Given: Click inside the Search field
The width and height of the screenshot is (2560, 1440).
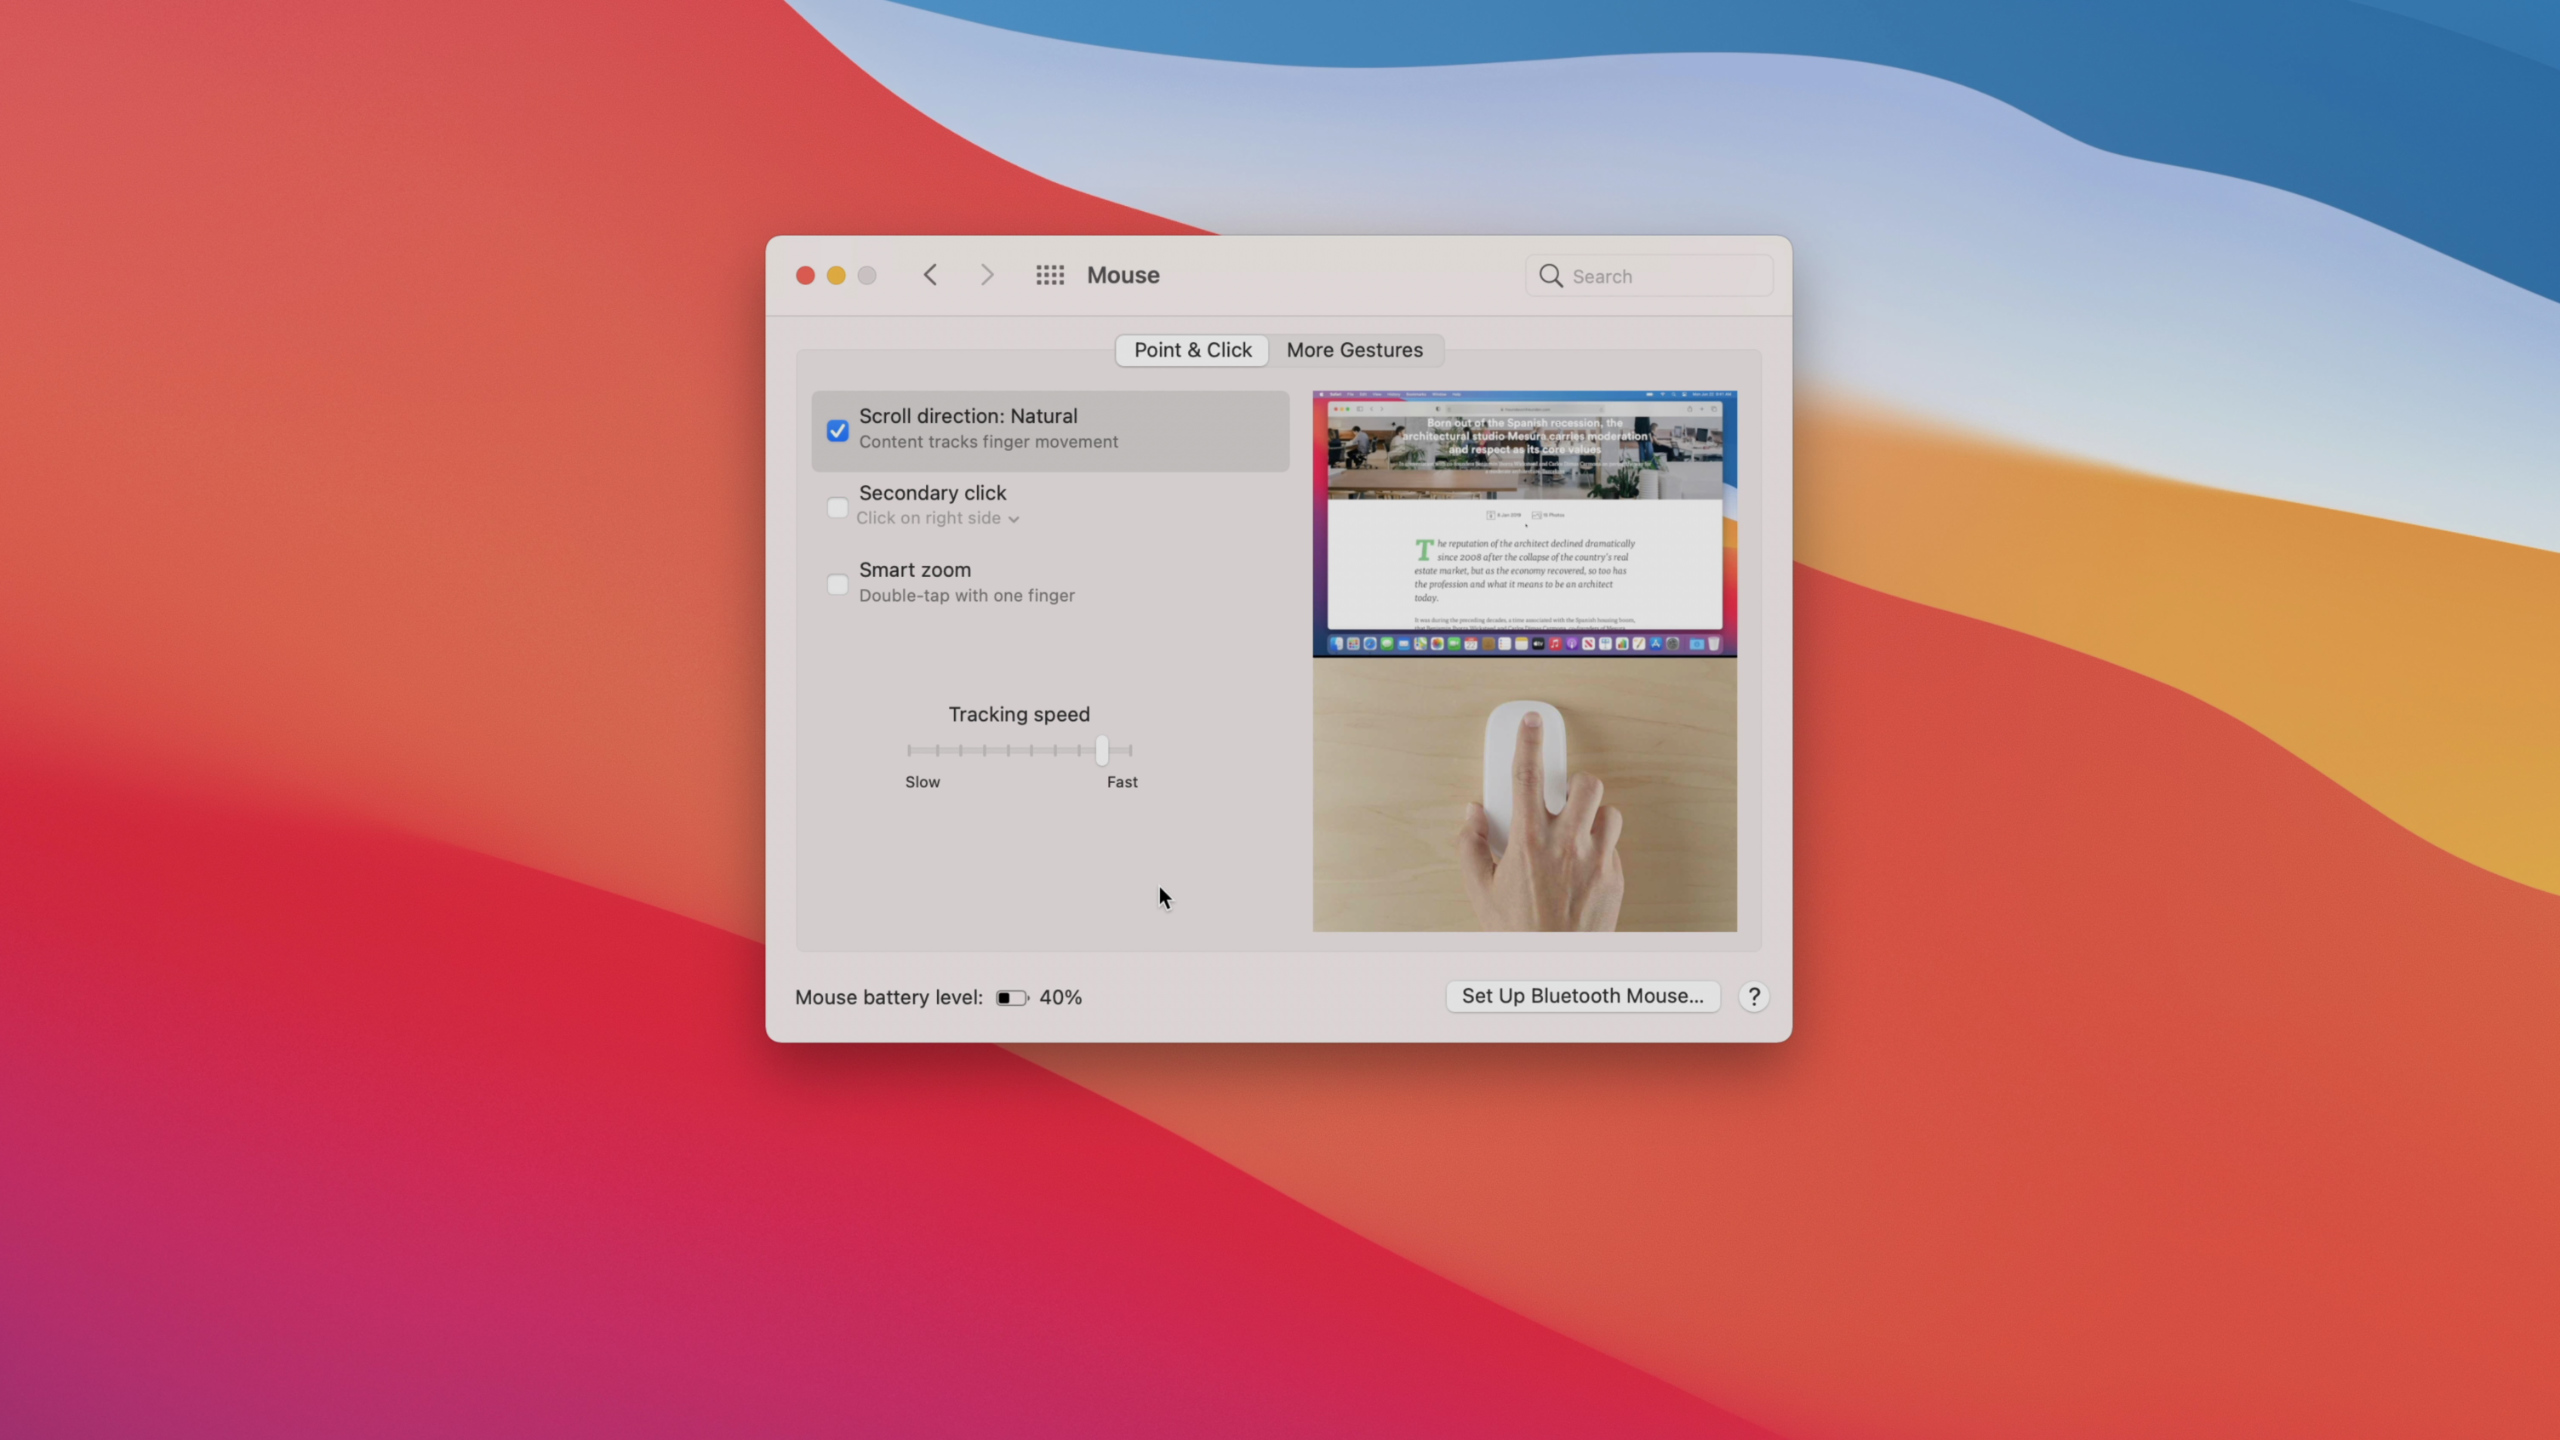Looking at the screenshot, I should tap(1650, 275).
